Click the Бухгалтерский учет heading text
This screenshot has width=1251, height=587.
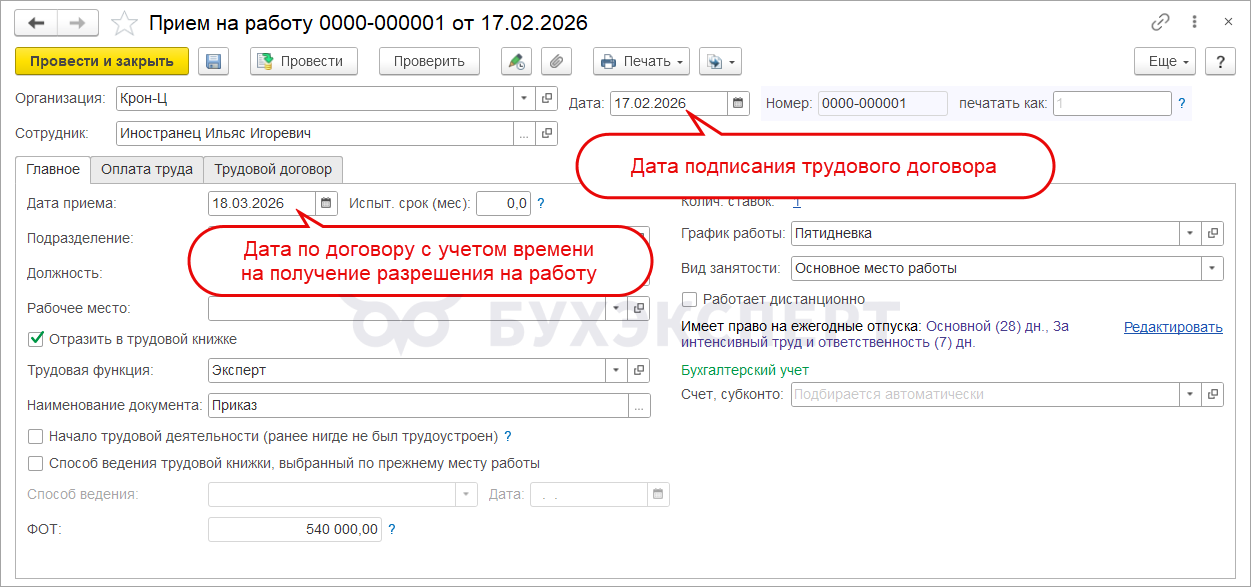point(745,370)
